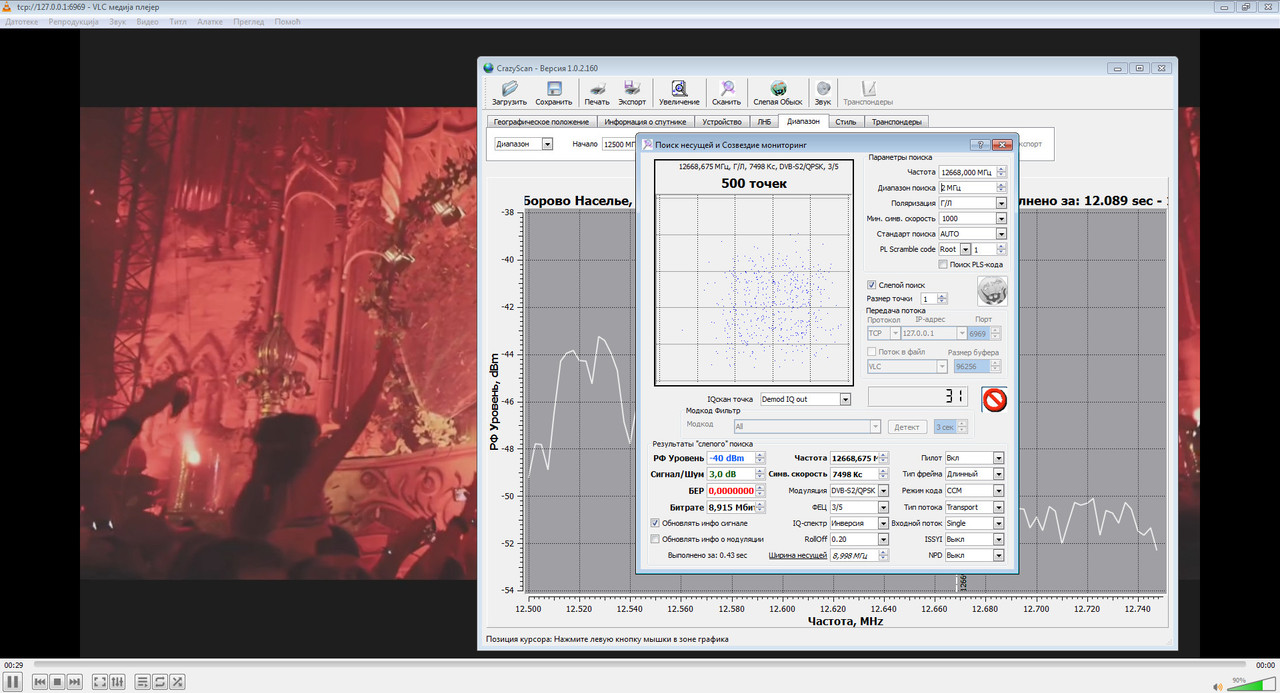Open the Режим кода CCM dropdown
The width and height of the screenshot is (1280, 693).
pos(998,491)
